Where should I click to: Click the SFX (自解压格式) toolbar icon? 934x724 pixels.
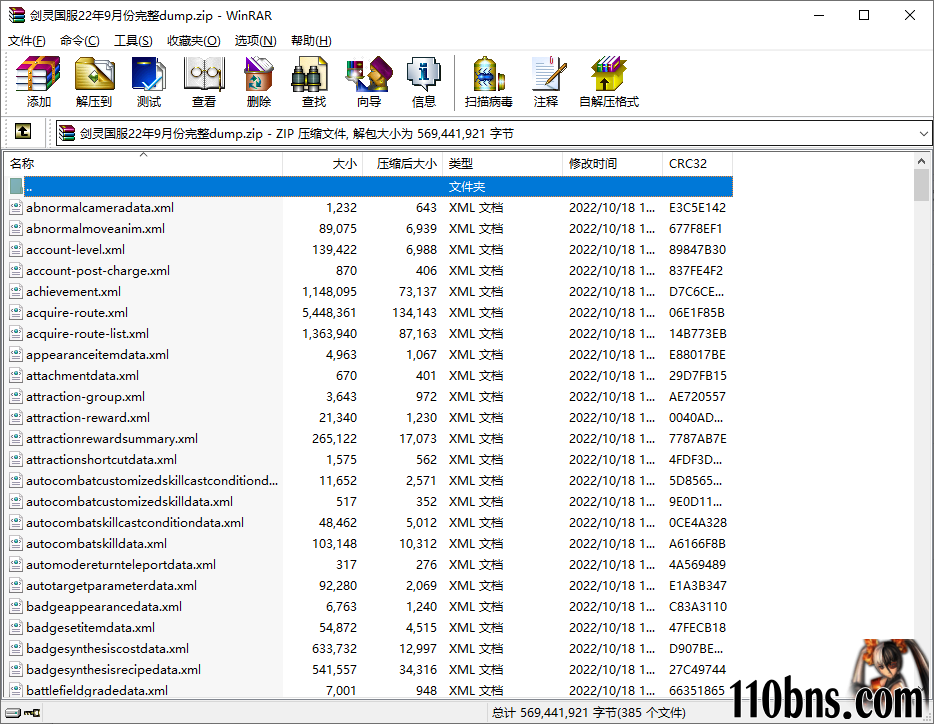click(609, 82)
